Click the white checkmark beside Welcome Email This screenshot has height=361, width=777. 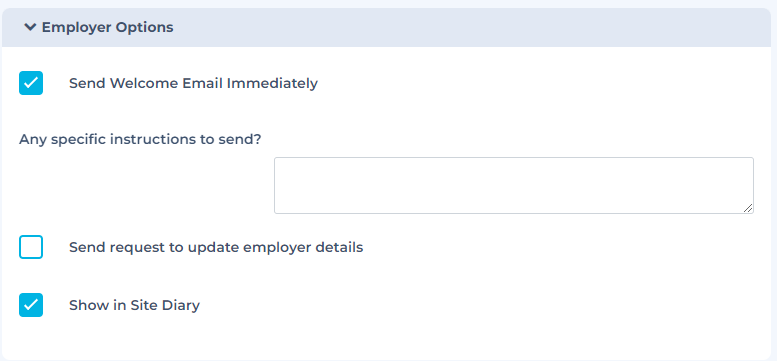[x=31, y=83]
